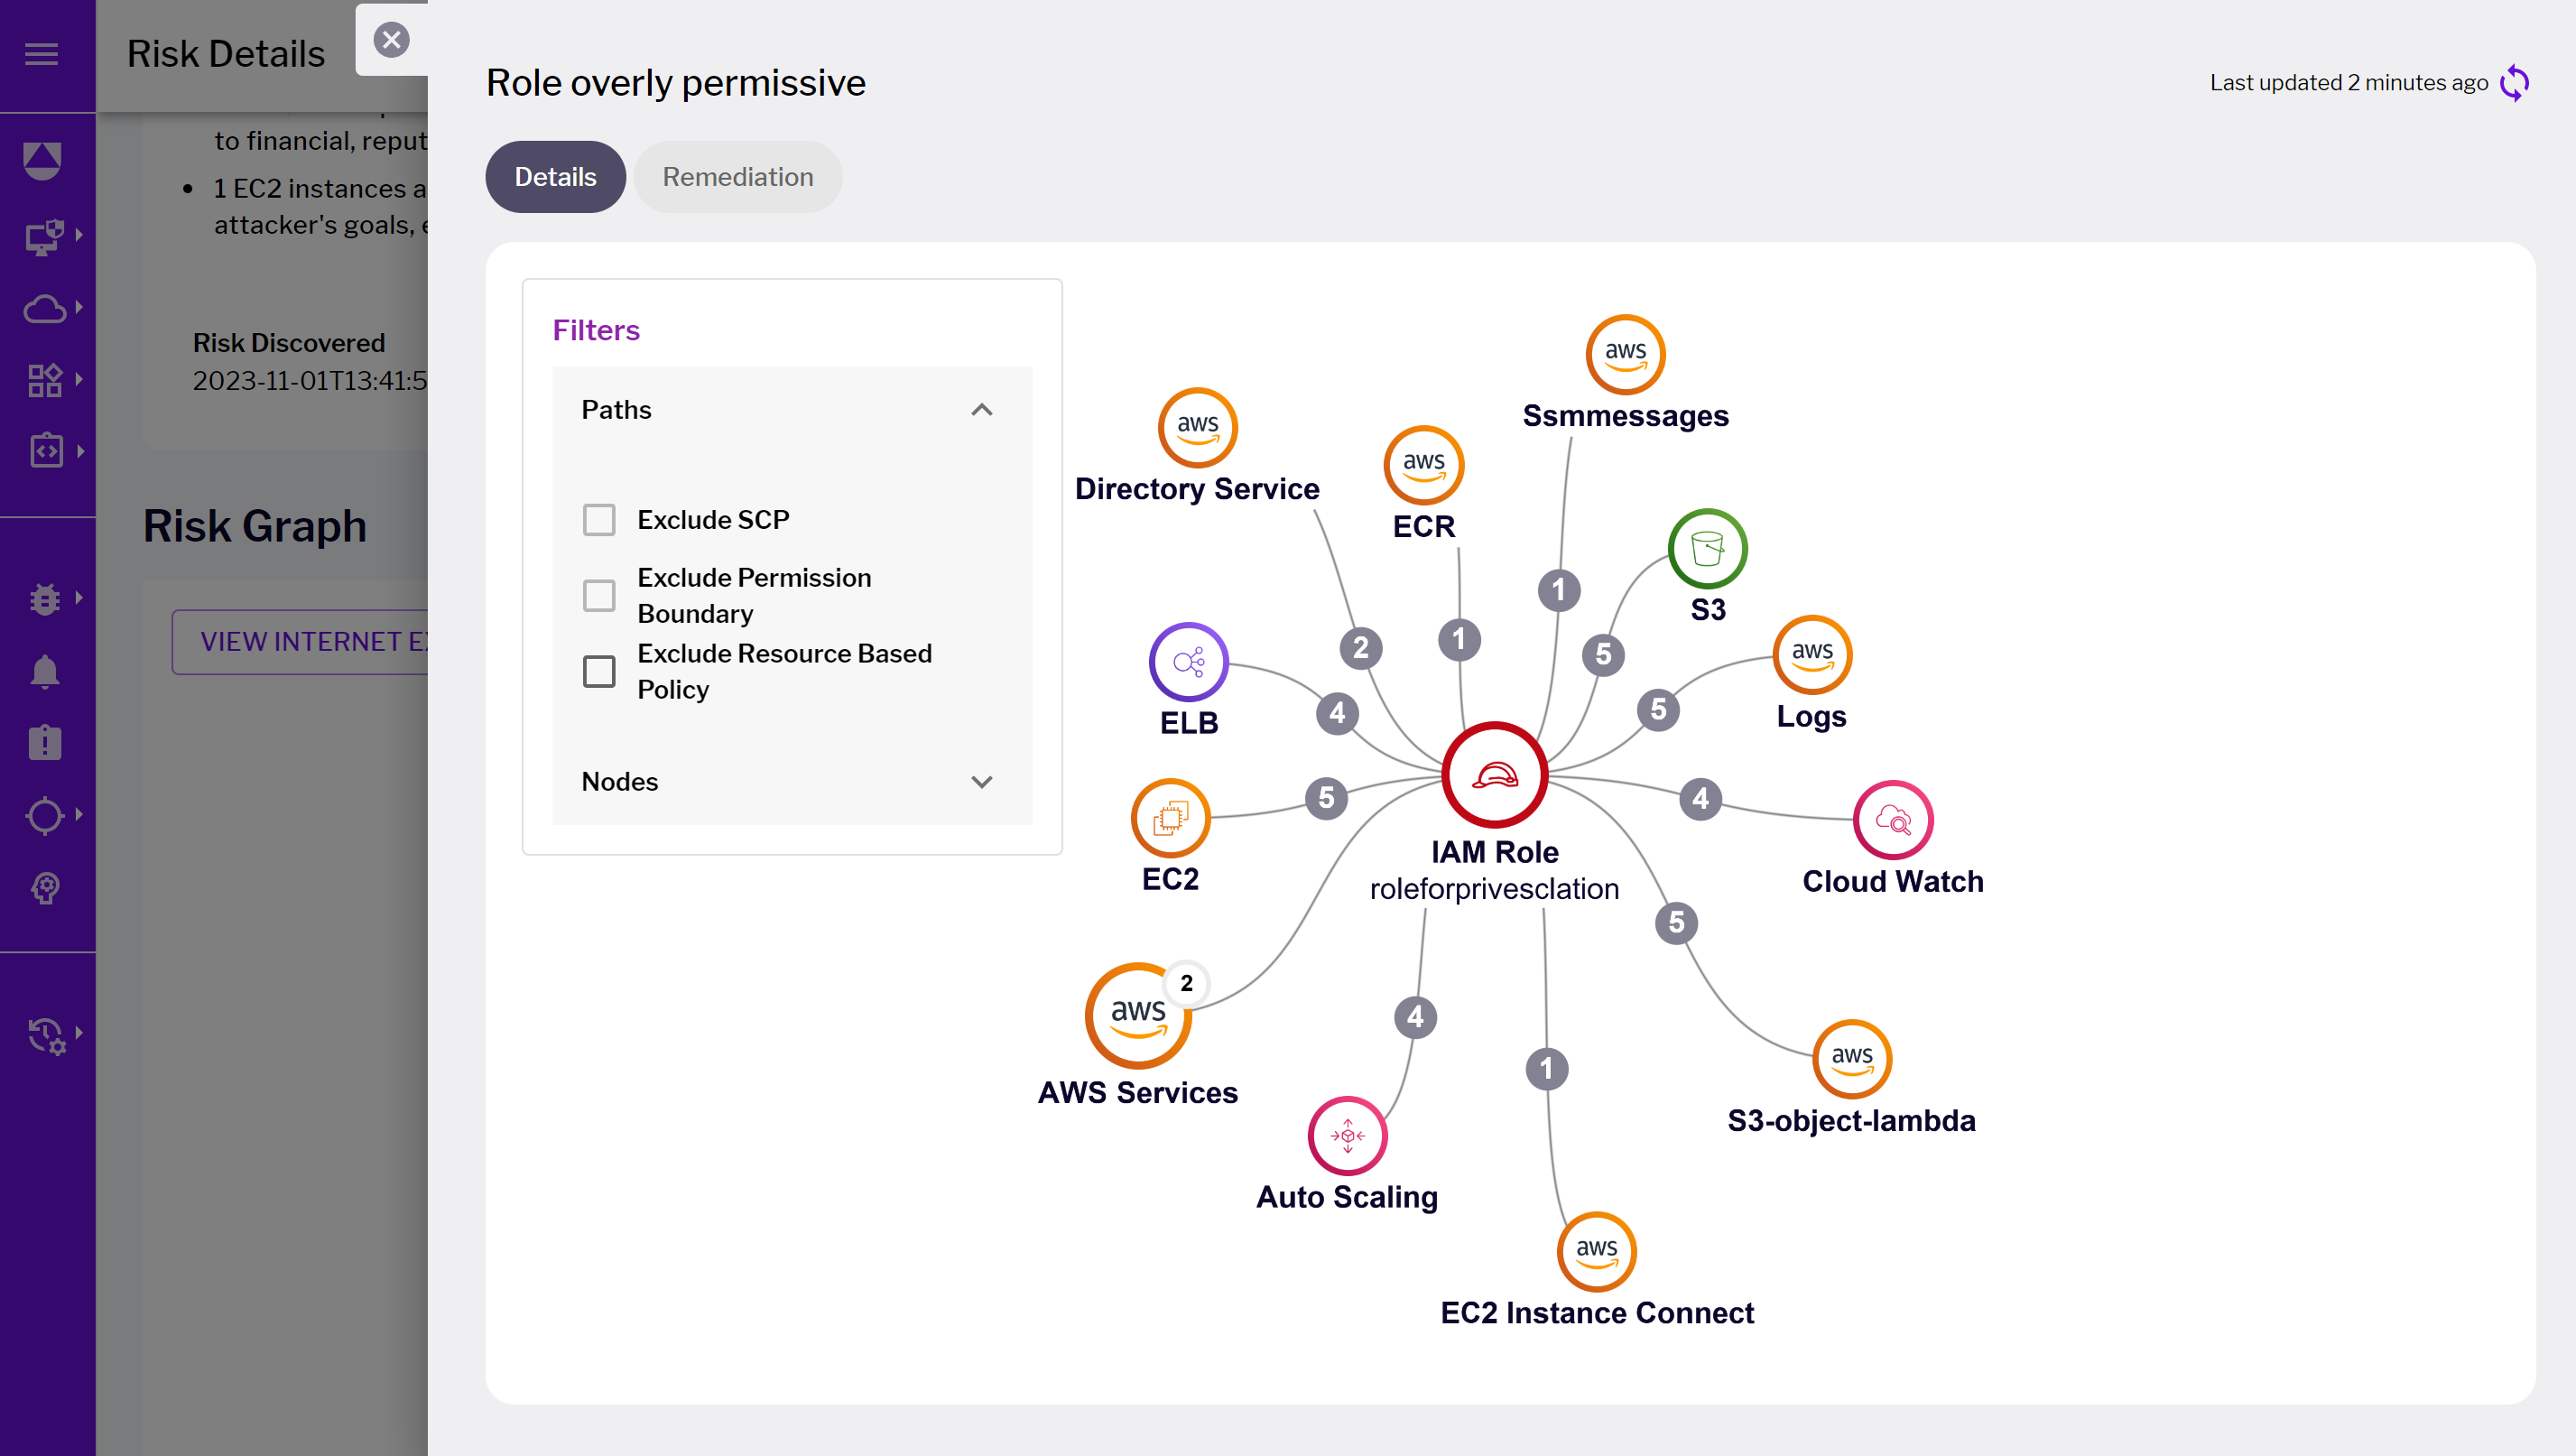Click the badge showing 2 on AWS Services node

1186,983
